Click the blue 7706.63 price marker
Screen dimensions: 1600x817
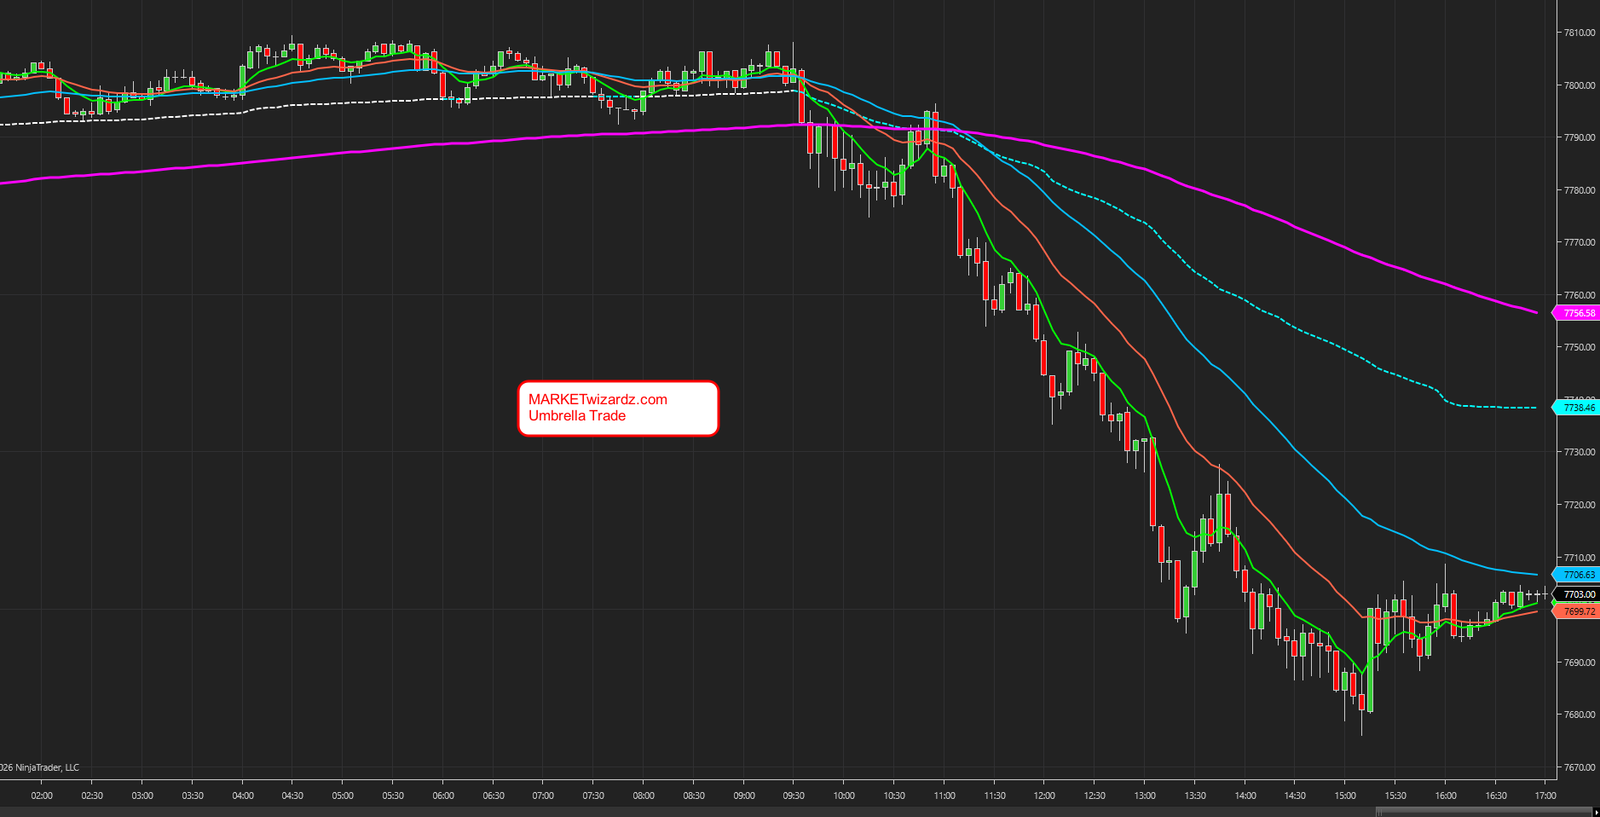pyautogui.click(x=1577, y=575)
